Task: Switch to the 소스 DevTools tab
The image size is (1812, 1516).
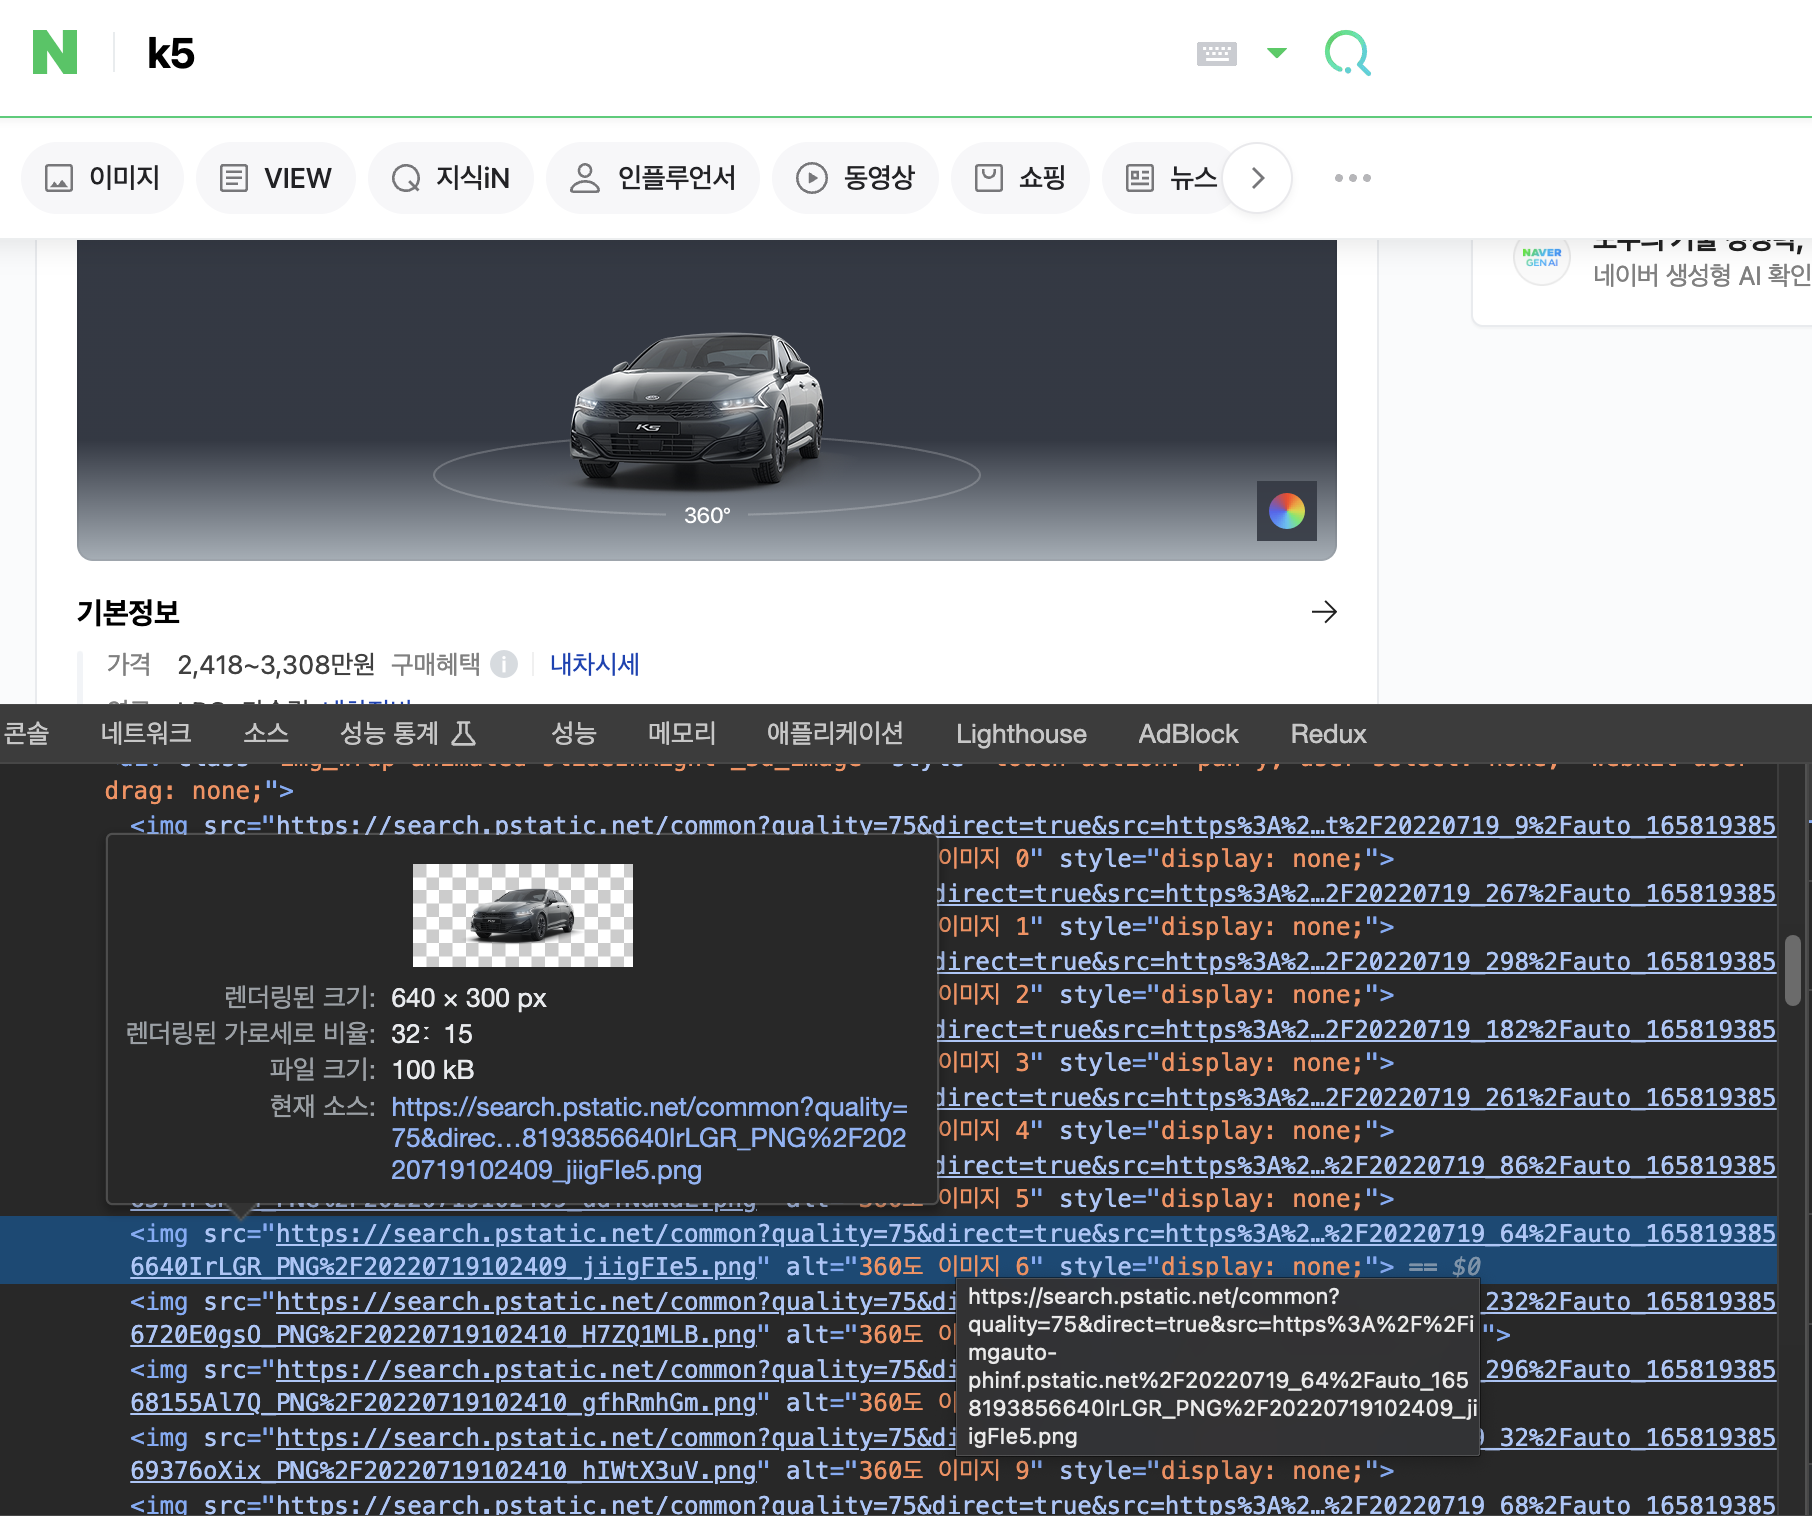Action: click(x=266, y=733)
